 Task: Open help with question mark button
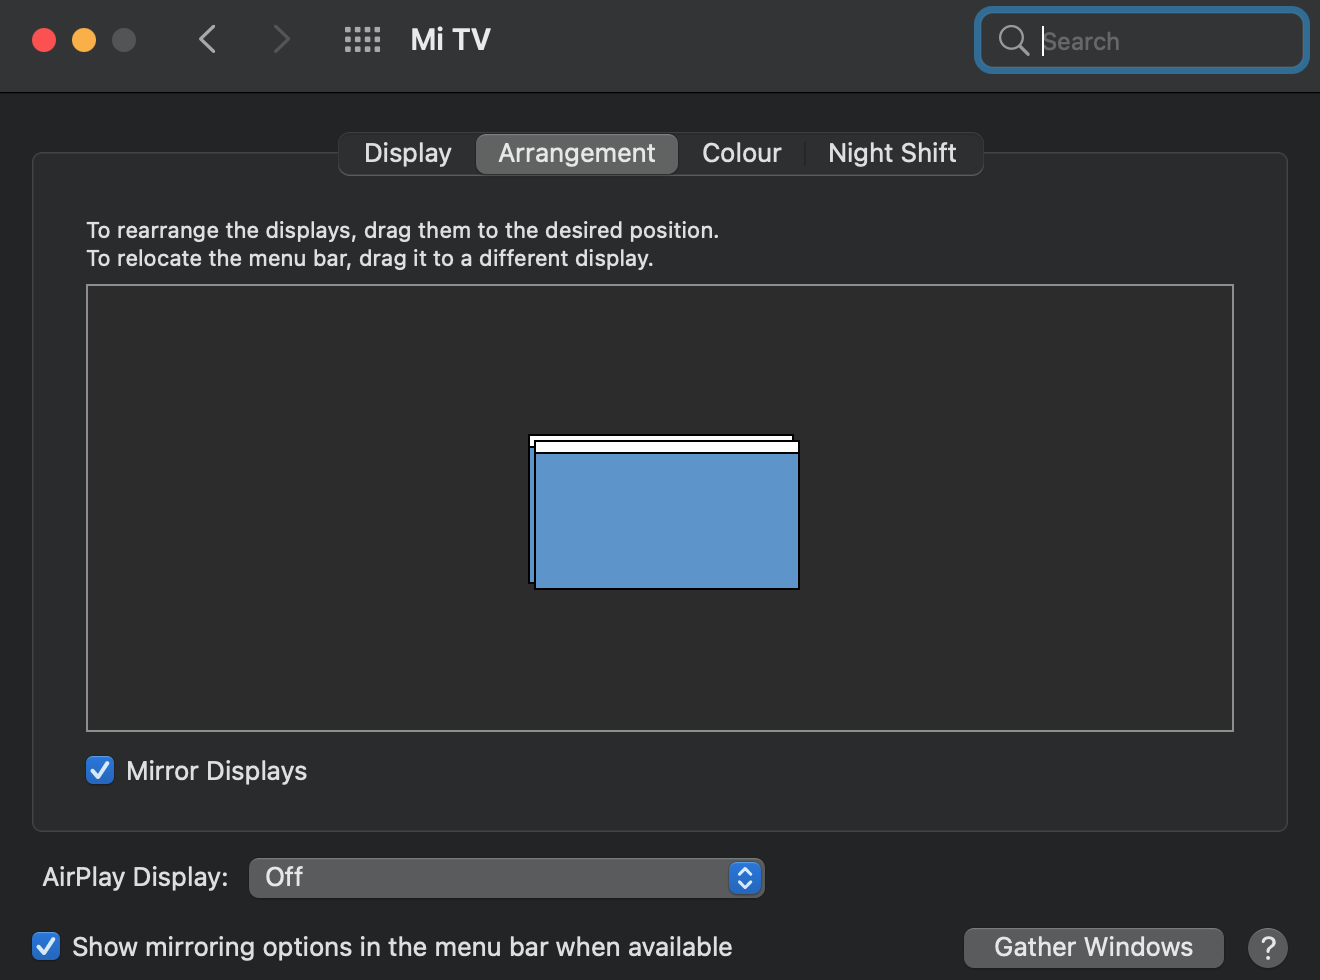click(x=1267, y=947)
